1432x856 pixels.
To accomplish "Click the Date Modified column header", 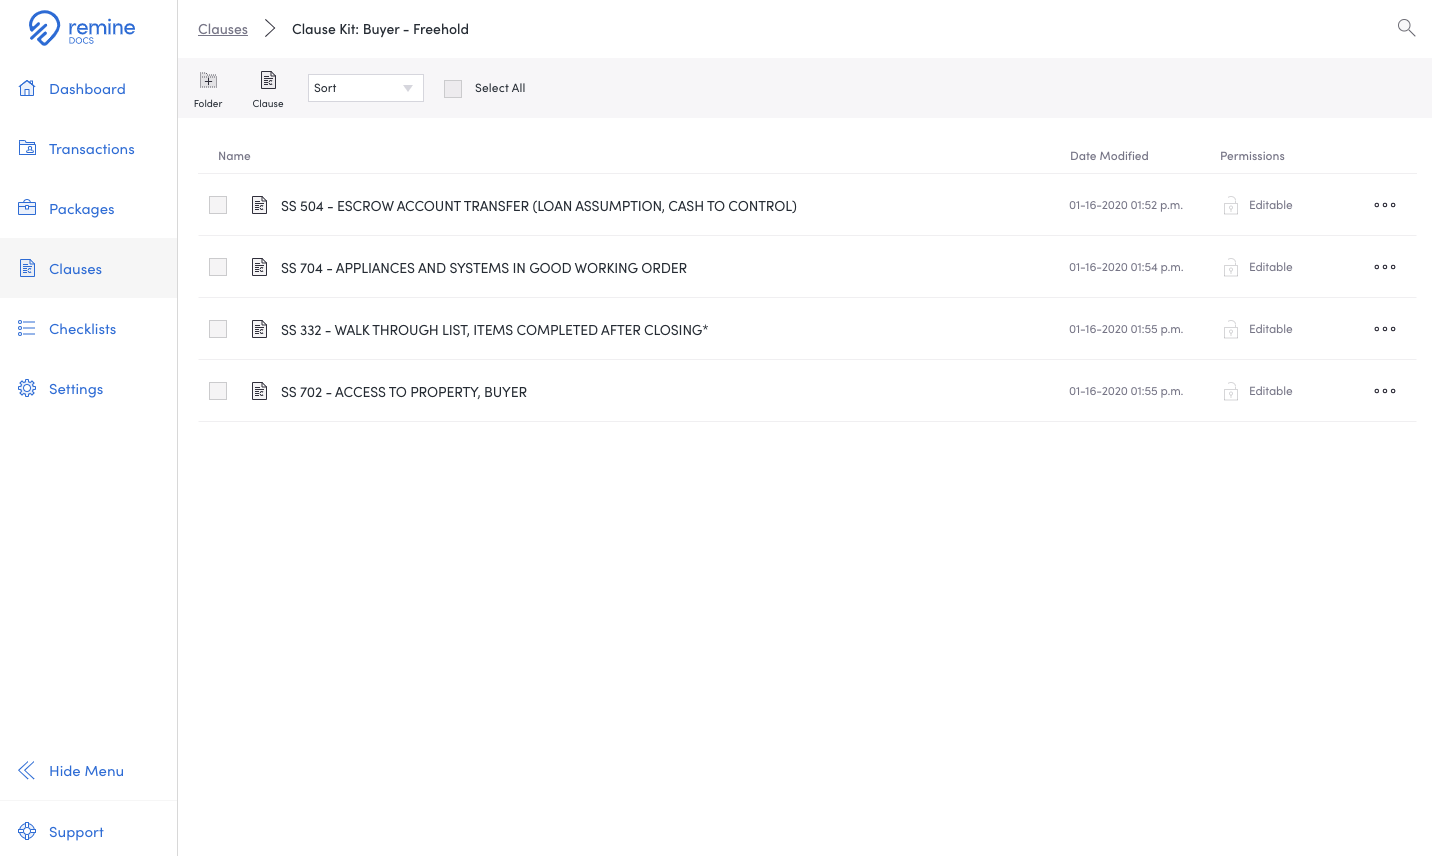I will (x=1109, y=156).
